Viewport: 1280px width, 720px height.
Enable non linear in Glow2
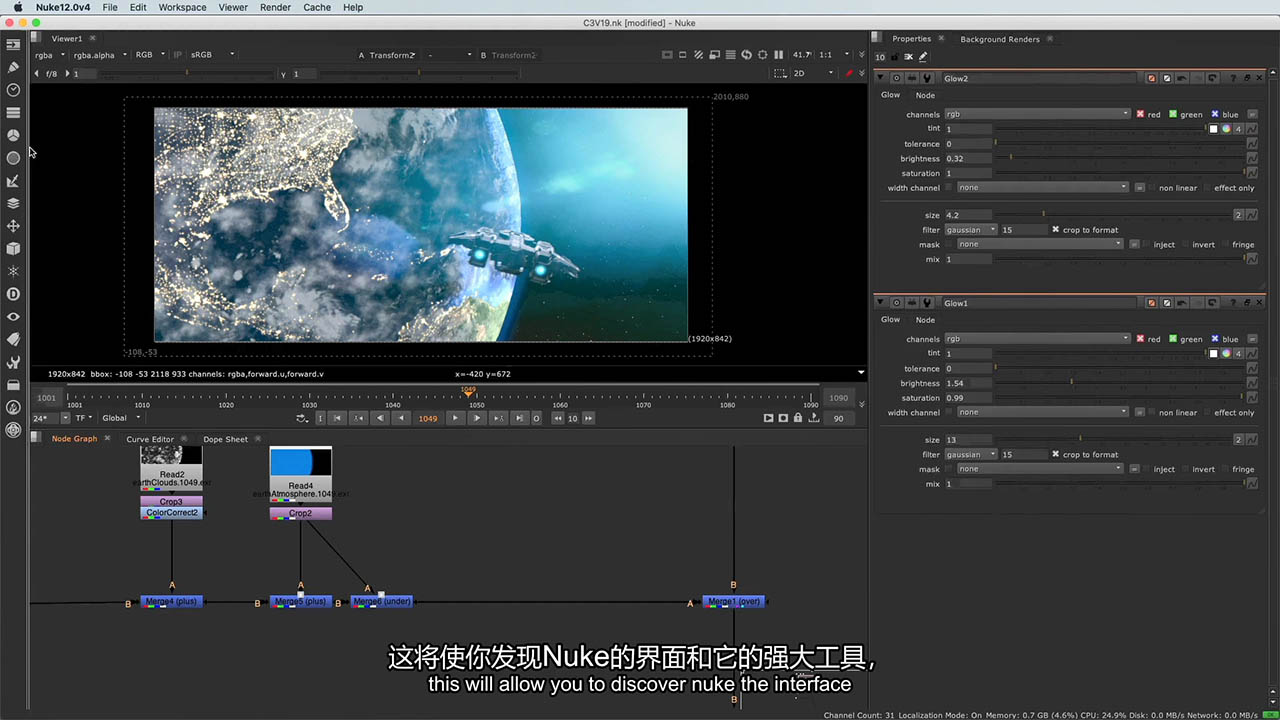(1152, 188)
